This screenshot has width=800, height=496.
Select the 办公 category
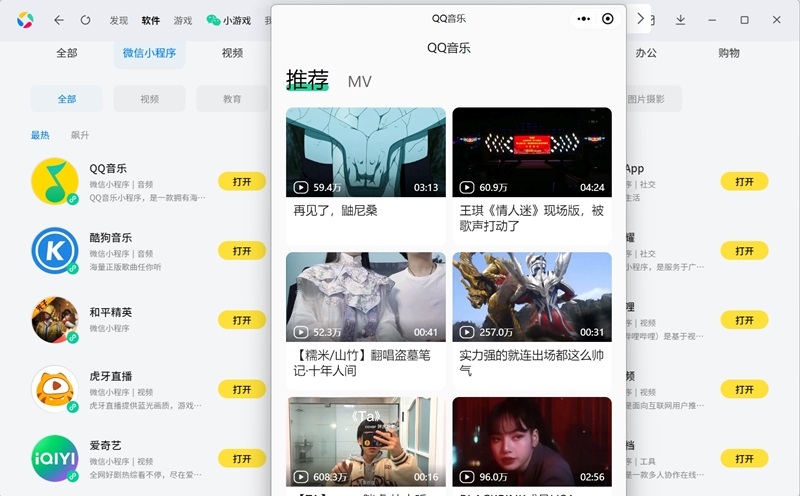click(646, 53)
